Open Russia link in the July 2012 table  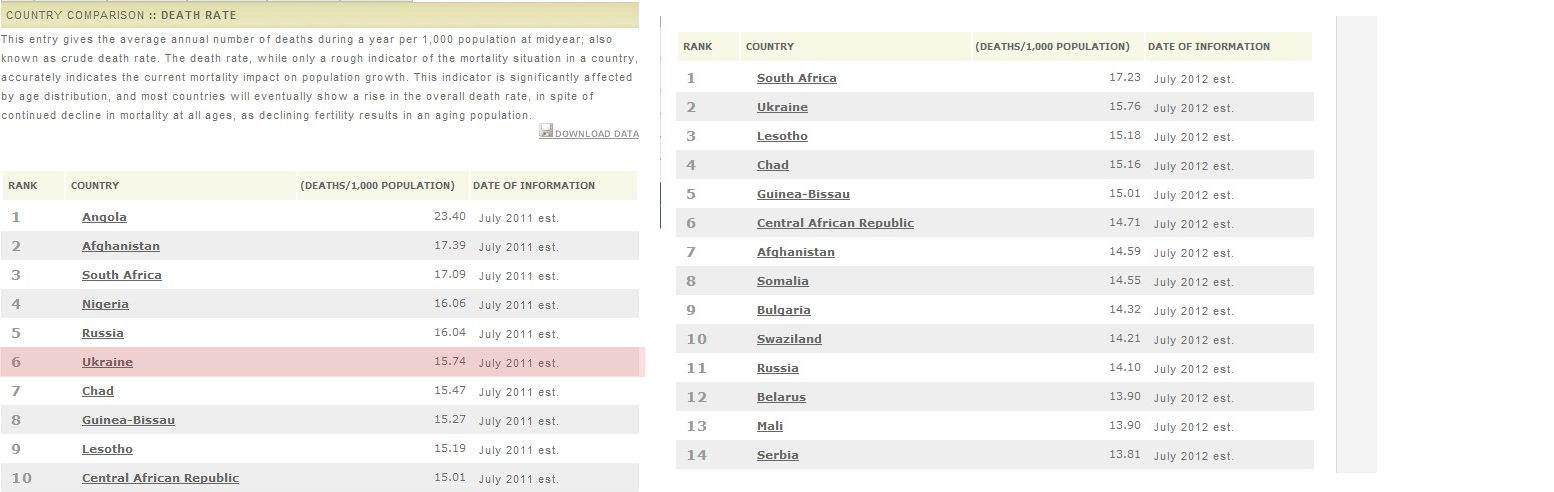coord(777,368)
